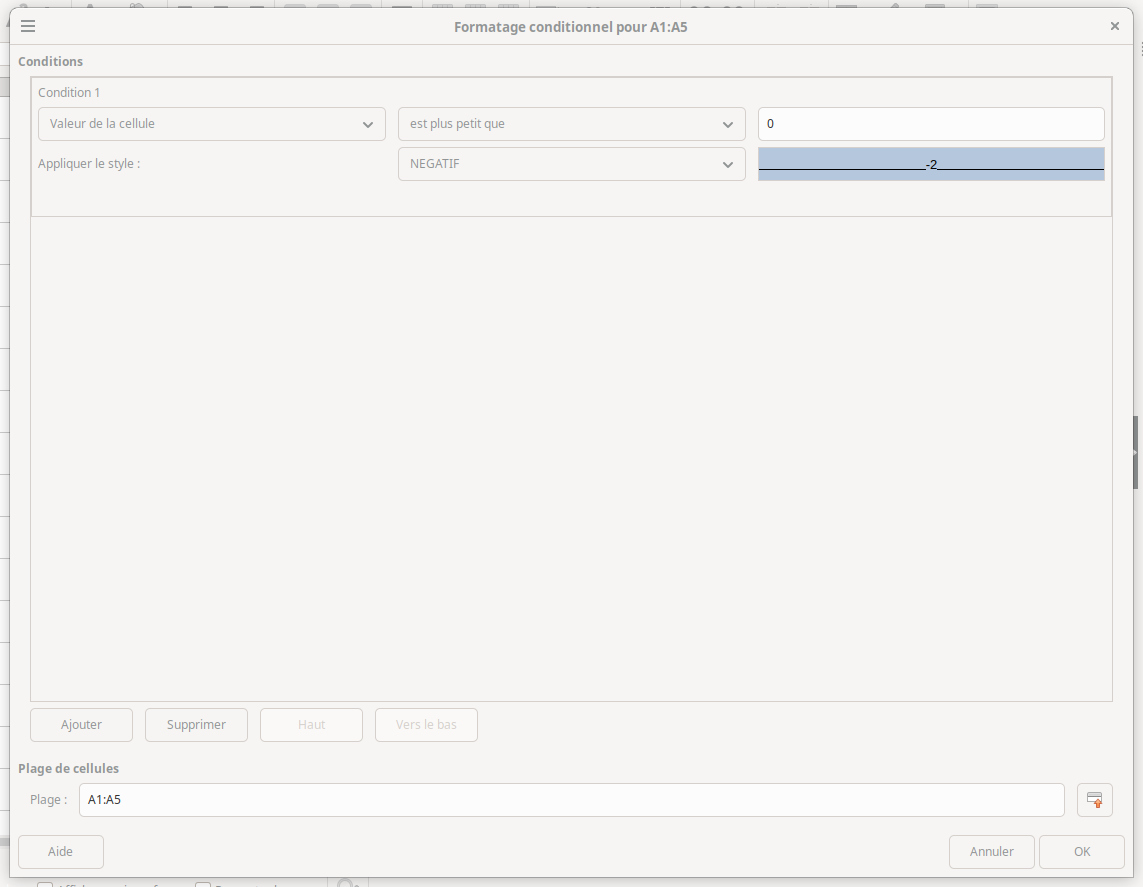The image size is (1143, 887).
Task: Click the 'Vers le bas' button
Action: tap(426, 725)
